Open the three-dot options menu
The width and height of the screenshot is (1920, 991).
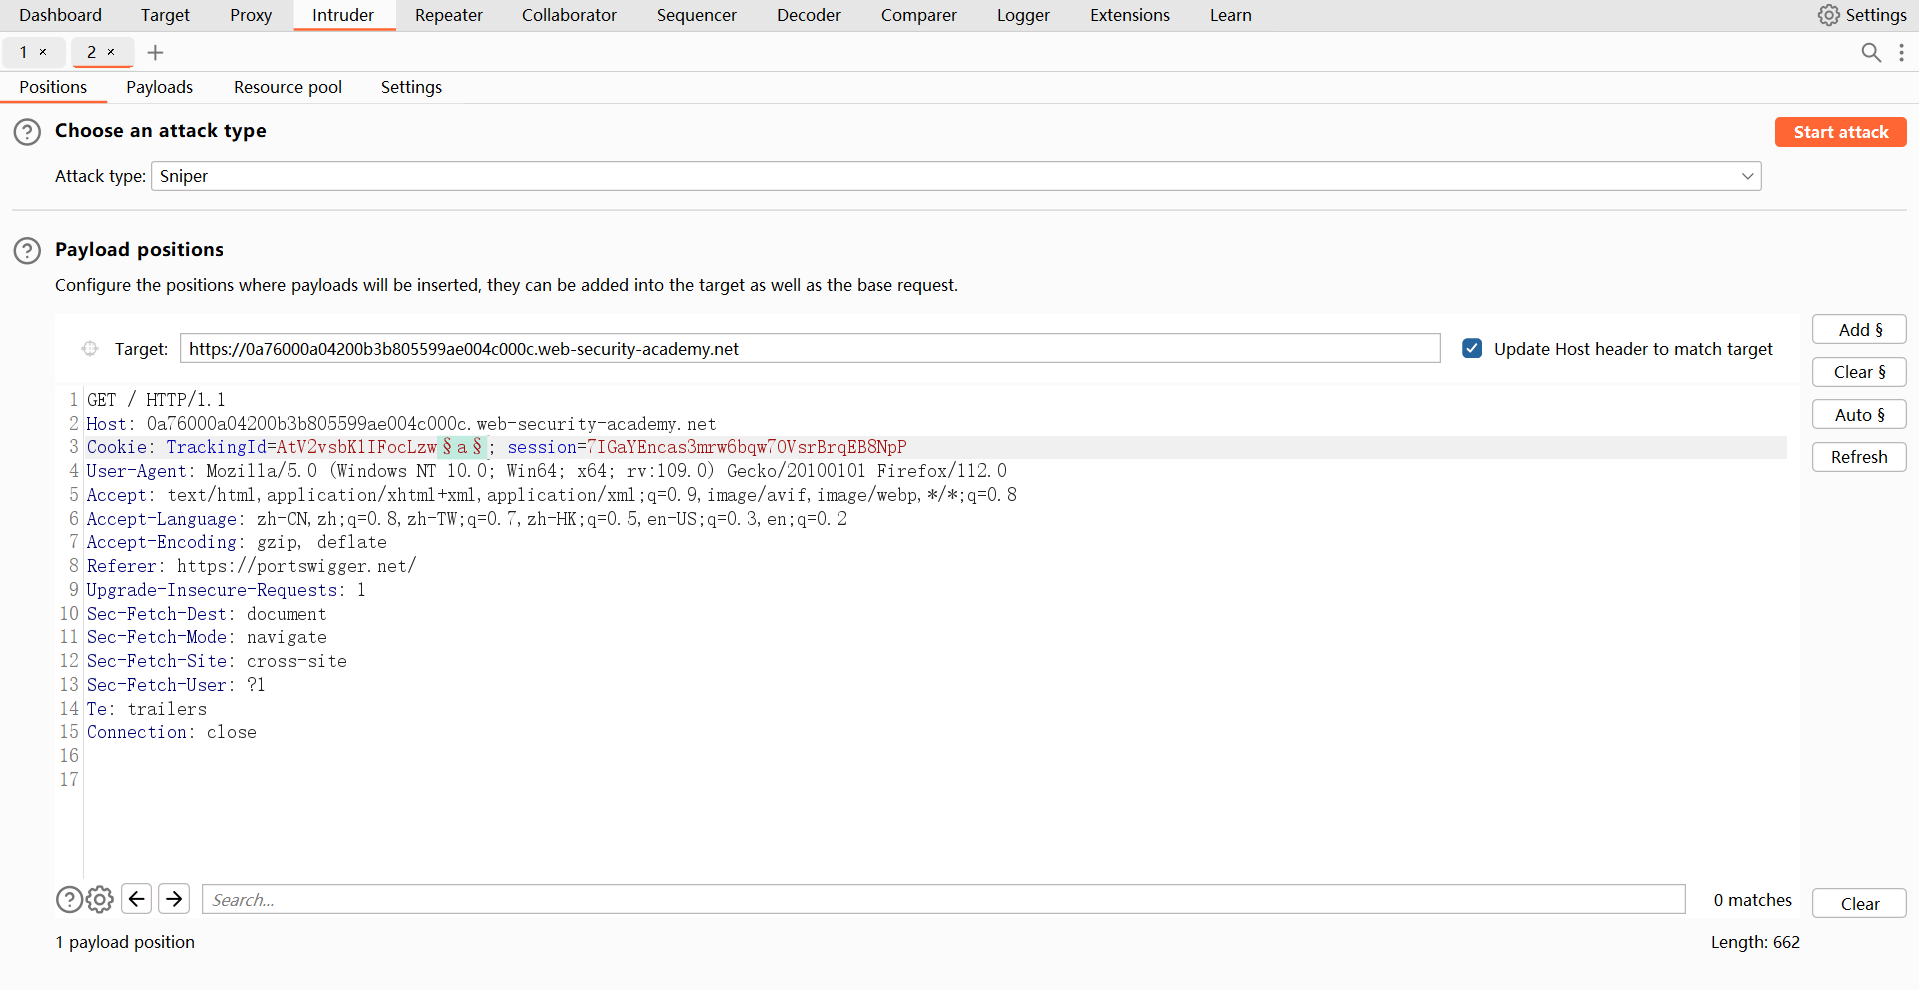click(x=1901, y=52)
